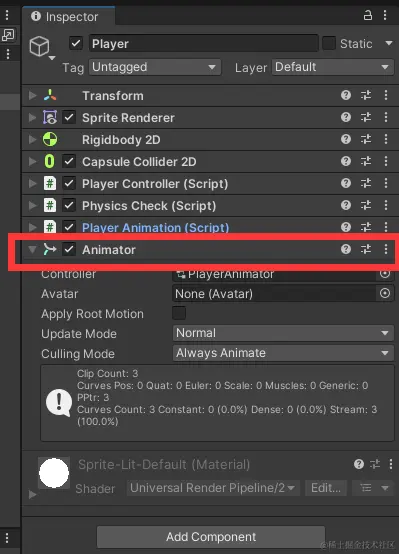399x554 pixels.
Task: Click the Add Component button
Action: [x=211, y=537]
